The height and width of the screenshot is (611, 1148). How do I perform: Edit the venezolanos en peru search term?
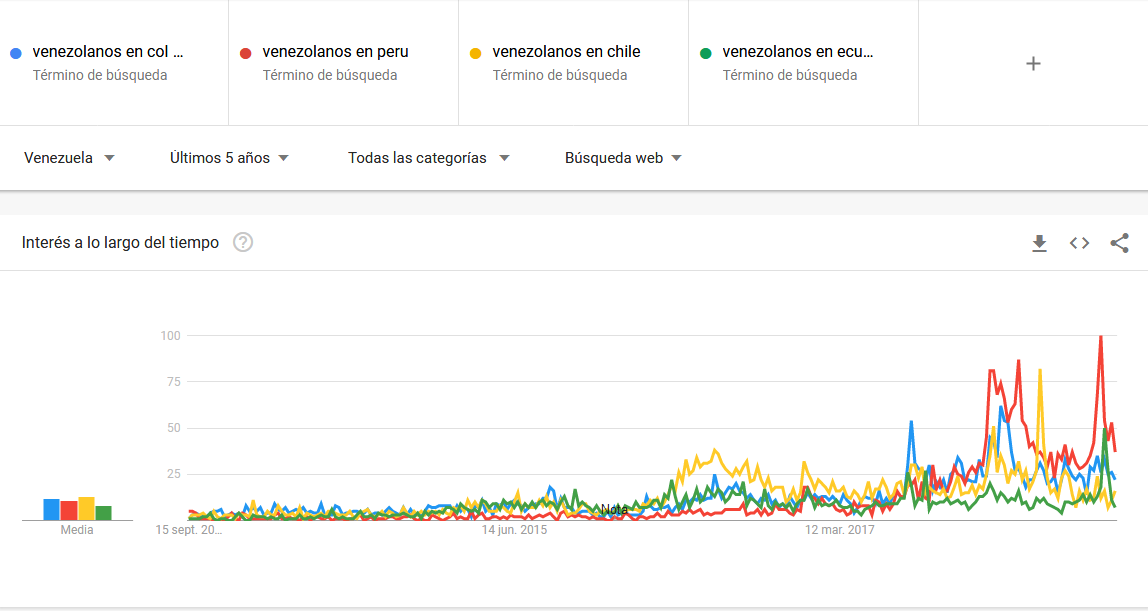click(x=335, y=52)
